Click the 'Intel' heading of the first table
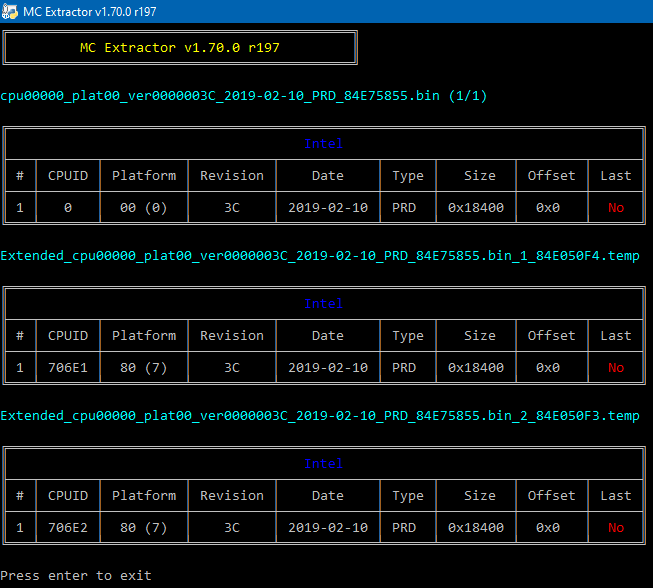This screenshot has width=653, height=588. point(323,144)
